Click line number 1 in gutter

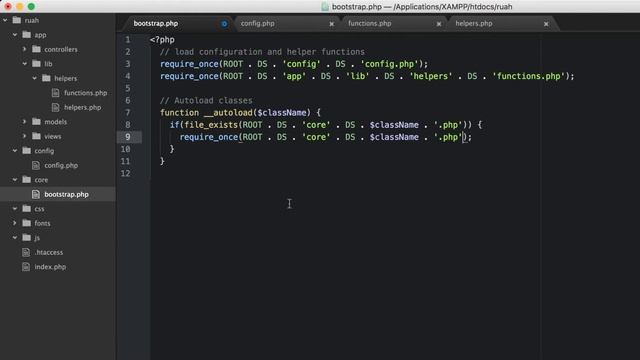(x=128, y=40)
